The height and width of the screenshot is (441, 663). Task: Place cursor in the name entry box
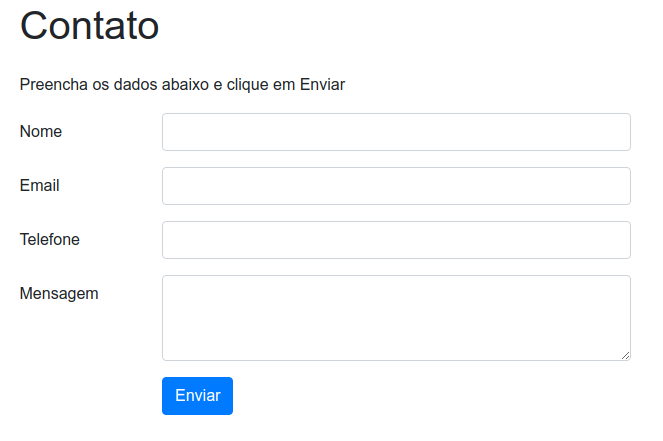pyautogui.click(x=396, y=132)
